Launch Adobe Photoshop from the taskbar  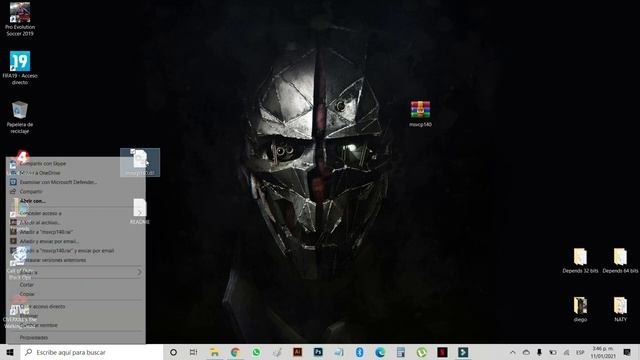[x=318, y=352]
